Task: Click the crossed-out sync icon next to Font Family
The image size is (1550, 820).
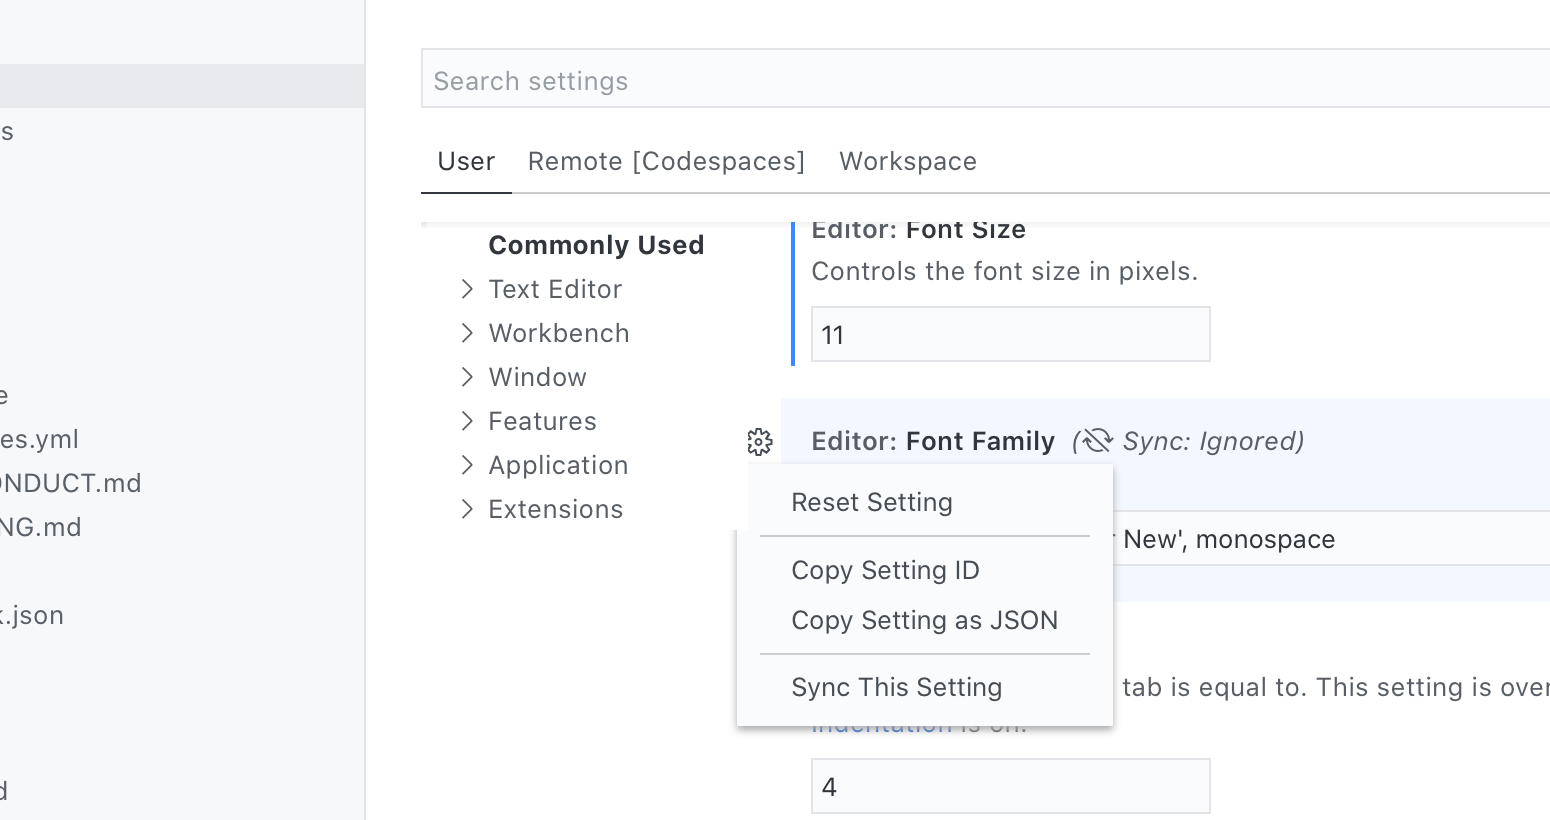Action: tap(1097, 441)
